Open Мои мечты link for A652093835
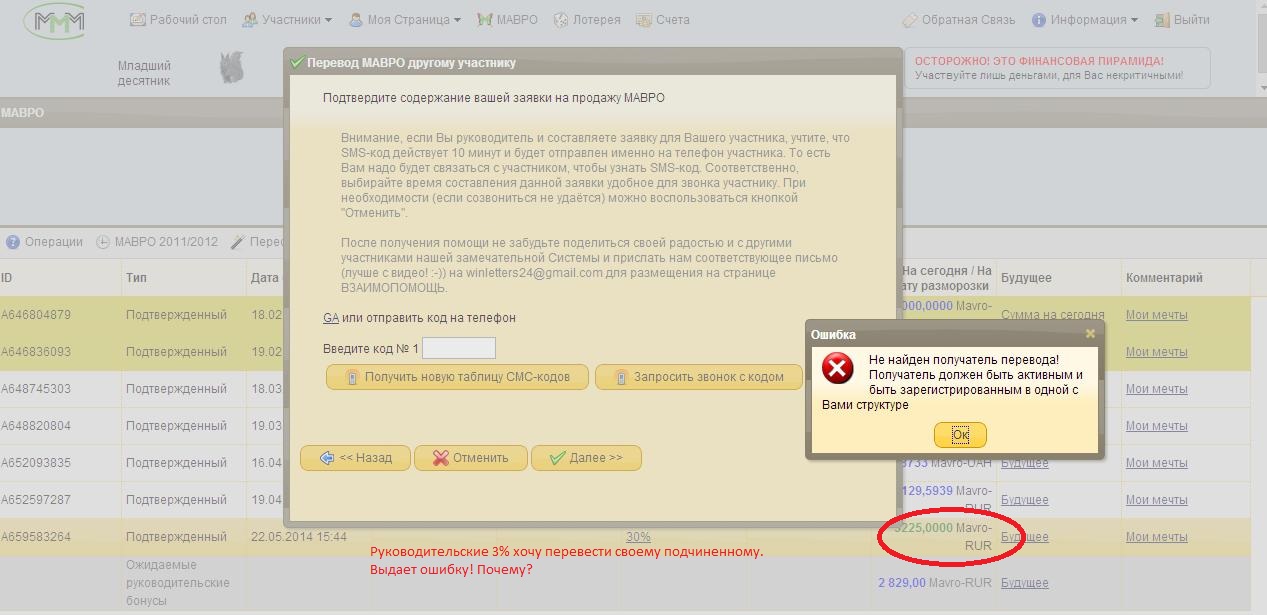This screenshot has width=1267, height=615. [1157, 463]
